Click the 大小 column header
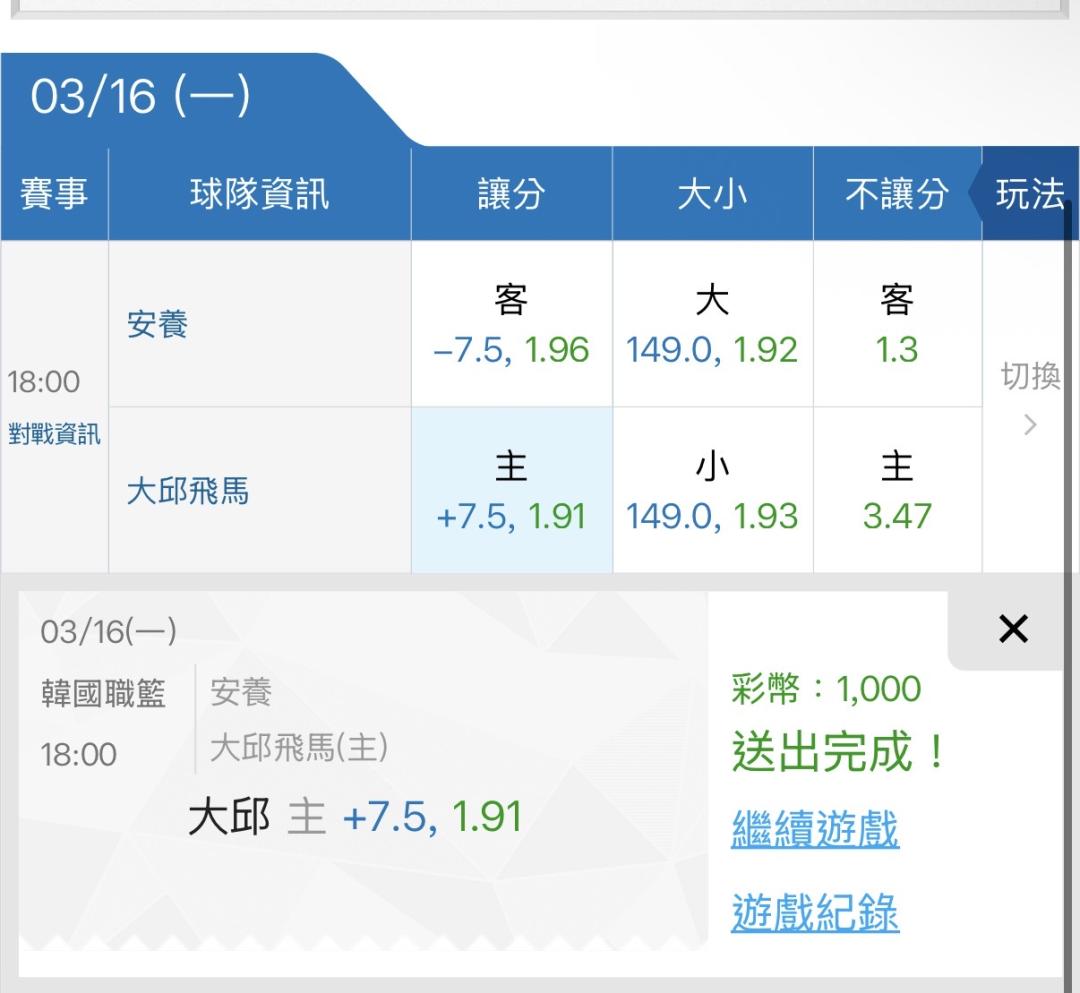The height and width of the screenshot is (993, 1080). pyautogui.click(x=712, y=194)
